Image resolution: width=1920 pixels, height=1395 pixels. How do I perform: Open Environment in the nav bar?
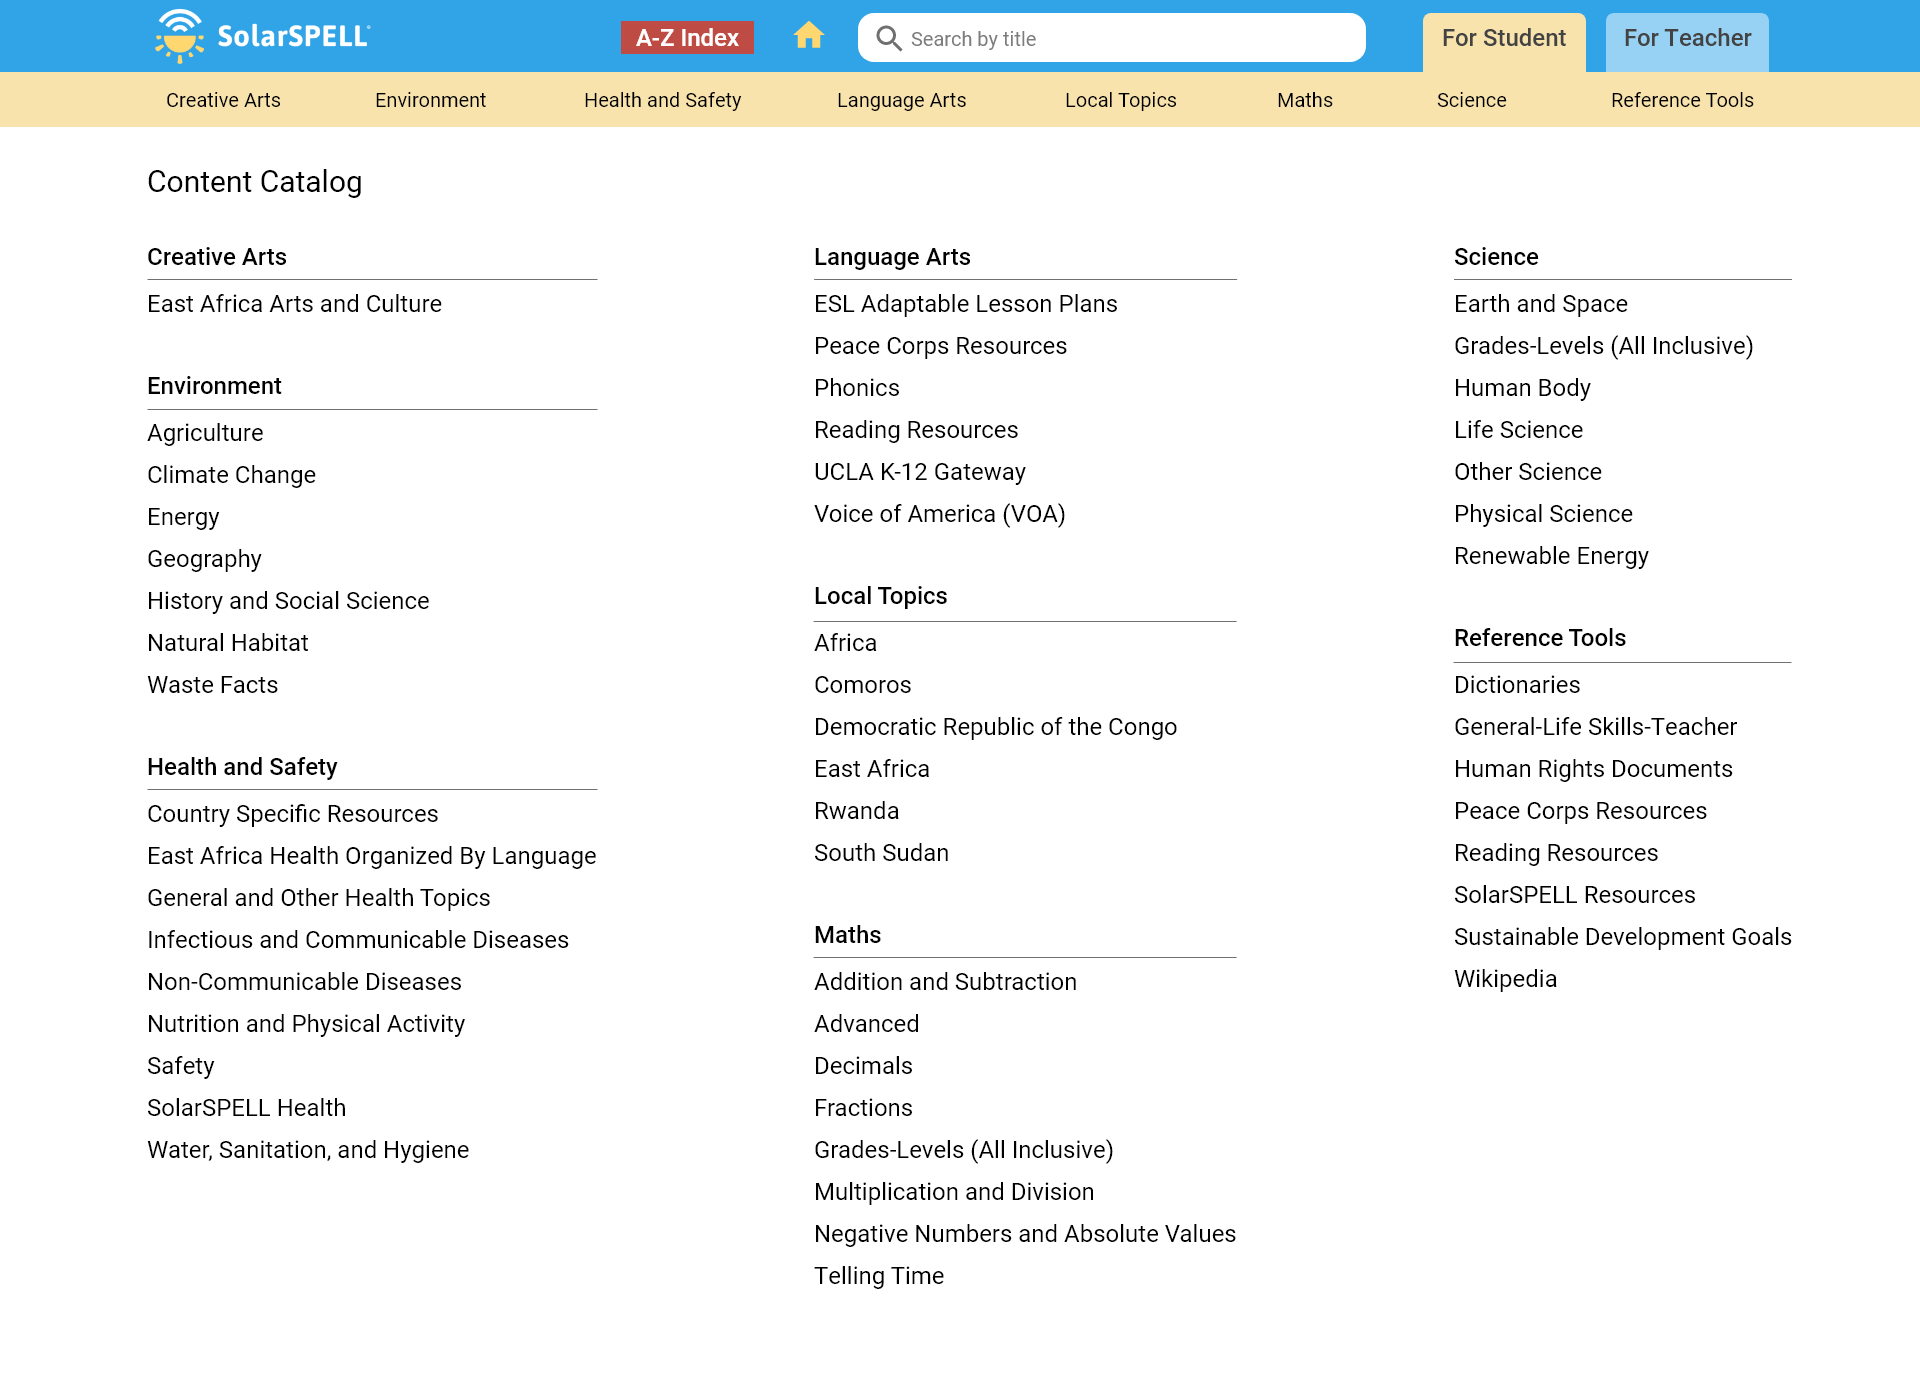point(430,100)
